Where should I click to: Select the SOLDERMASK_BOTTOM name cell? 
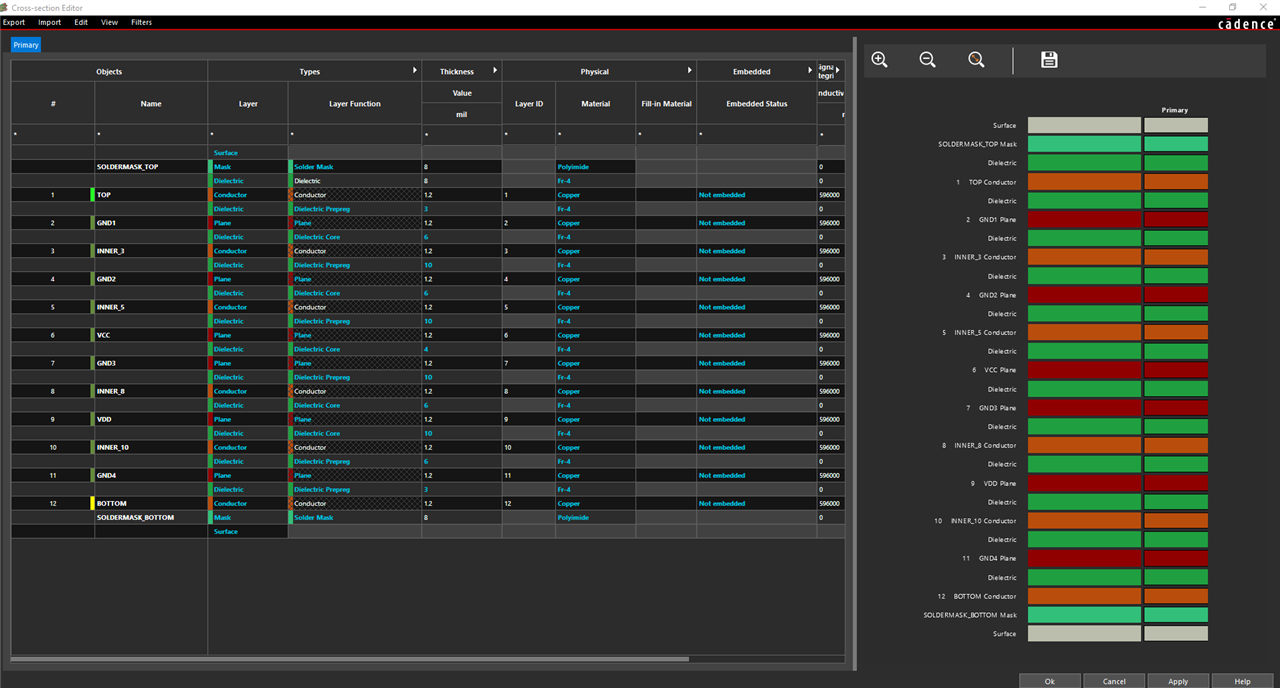[x=151, y=517]
